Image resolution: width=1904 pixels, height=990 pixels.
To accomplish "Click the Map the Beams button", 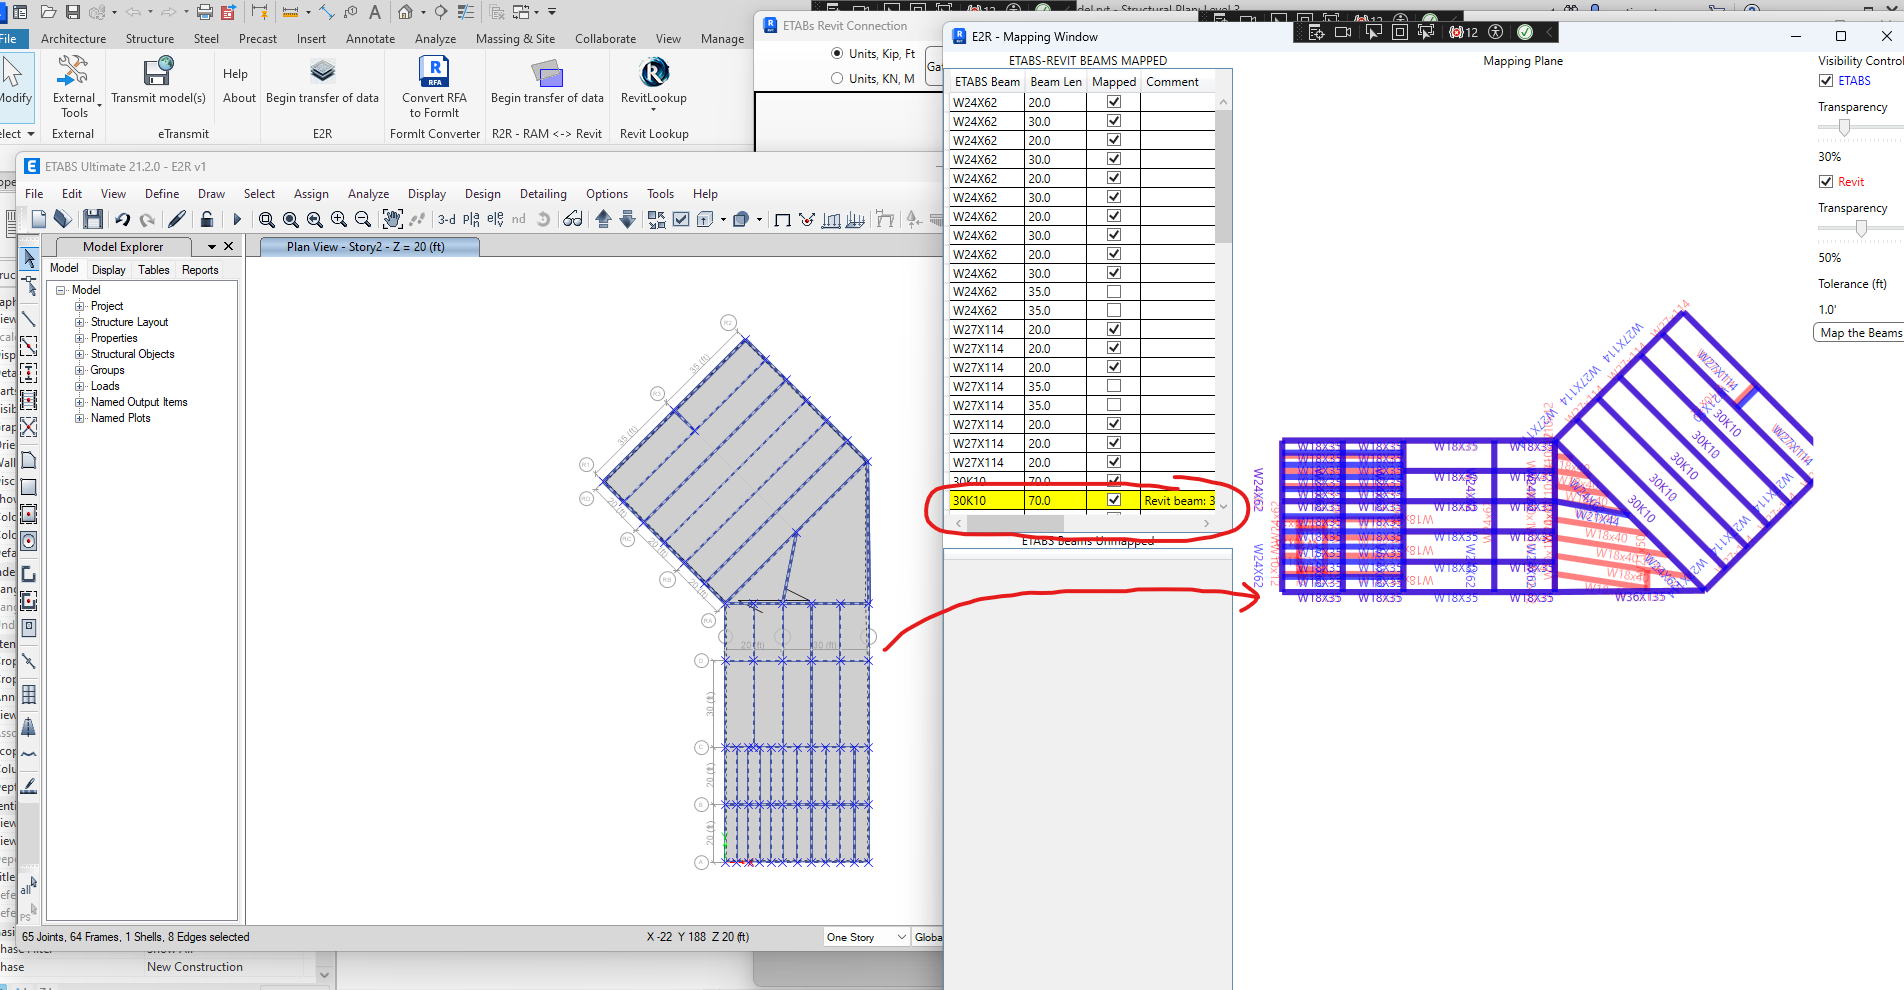I will coord(1860,333).
